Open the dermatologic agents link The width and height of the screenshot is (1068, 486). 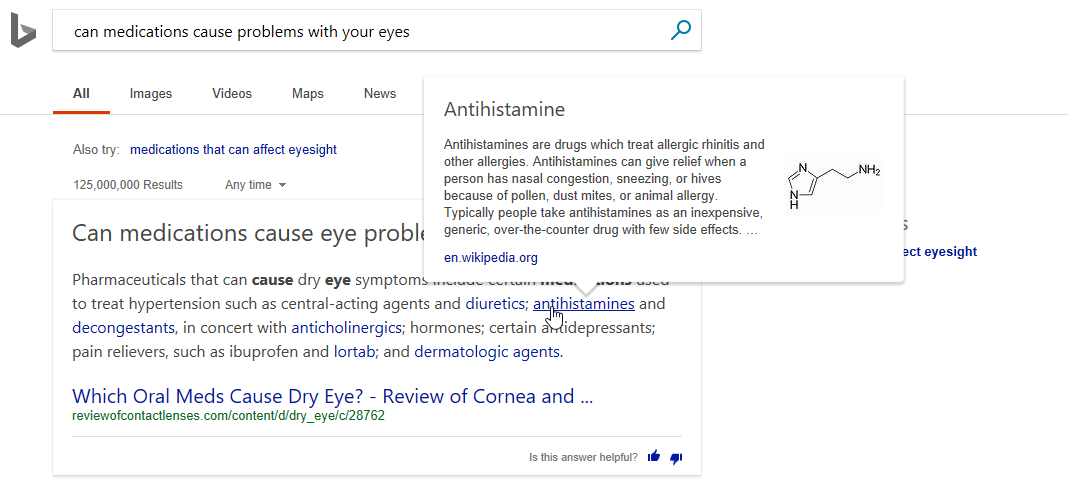[488, 353]
